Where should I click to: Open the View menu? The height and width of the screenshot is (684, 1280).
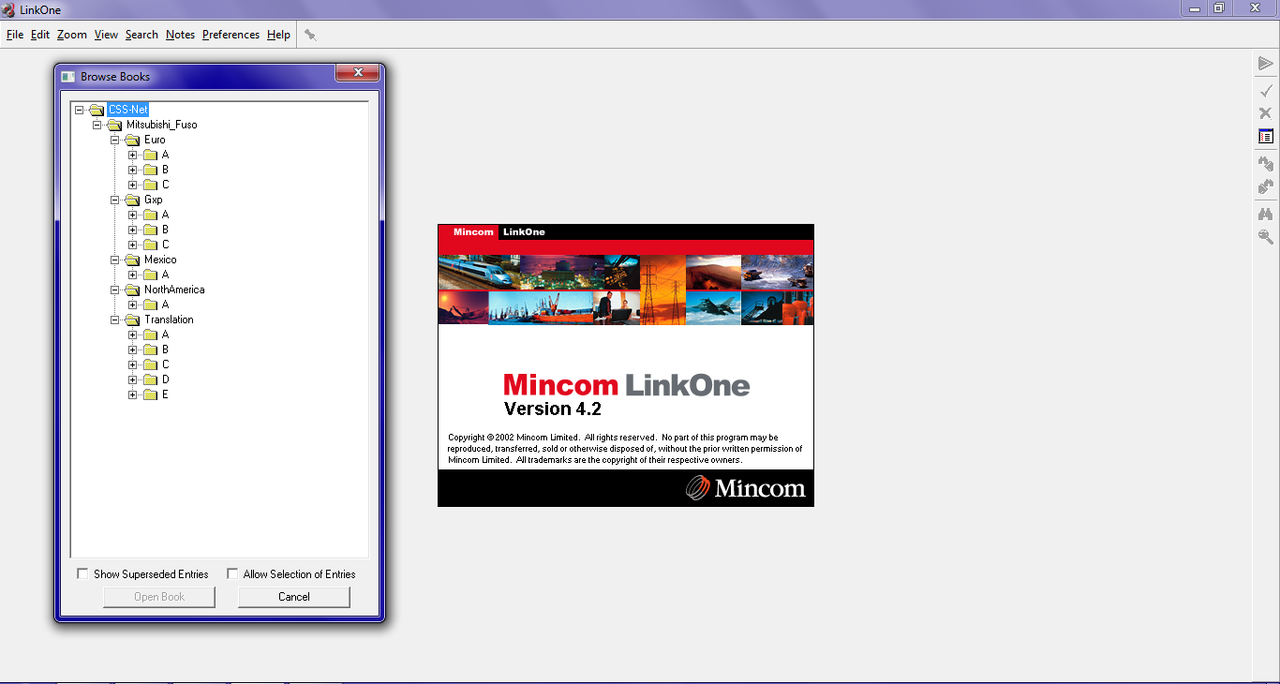point(106,34)
